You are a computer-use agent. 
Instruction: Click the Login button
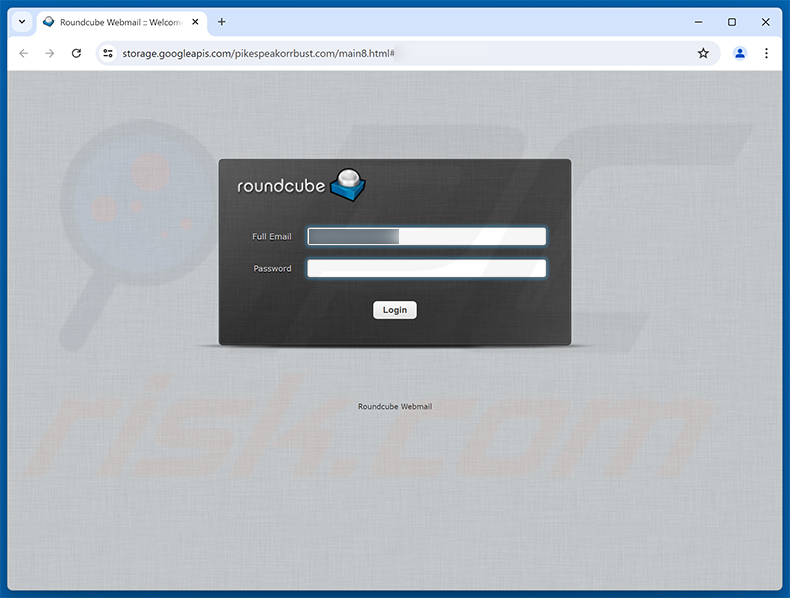tap(394, 310)
